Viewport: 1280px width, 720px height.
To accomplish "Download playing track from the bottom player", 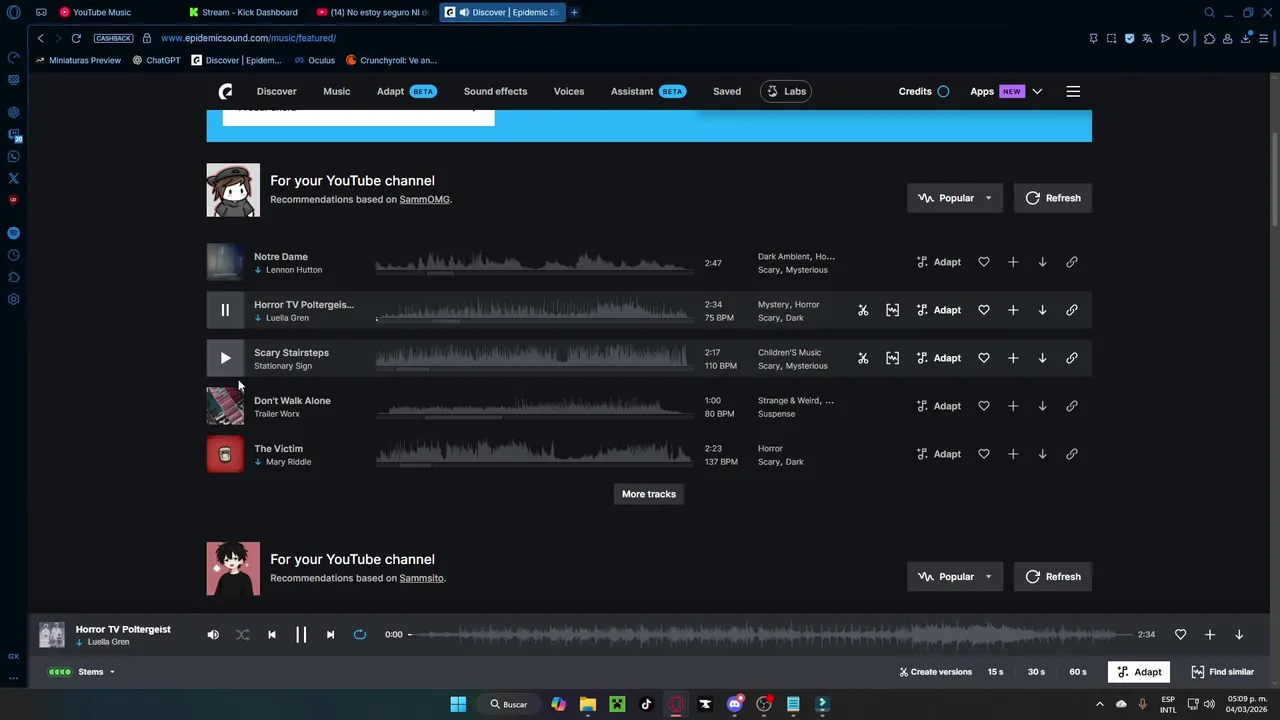I will [x=1239, y=634].
